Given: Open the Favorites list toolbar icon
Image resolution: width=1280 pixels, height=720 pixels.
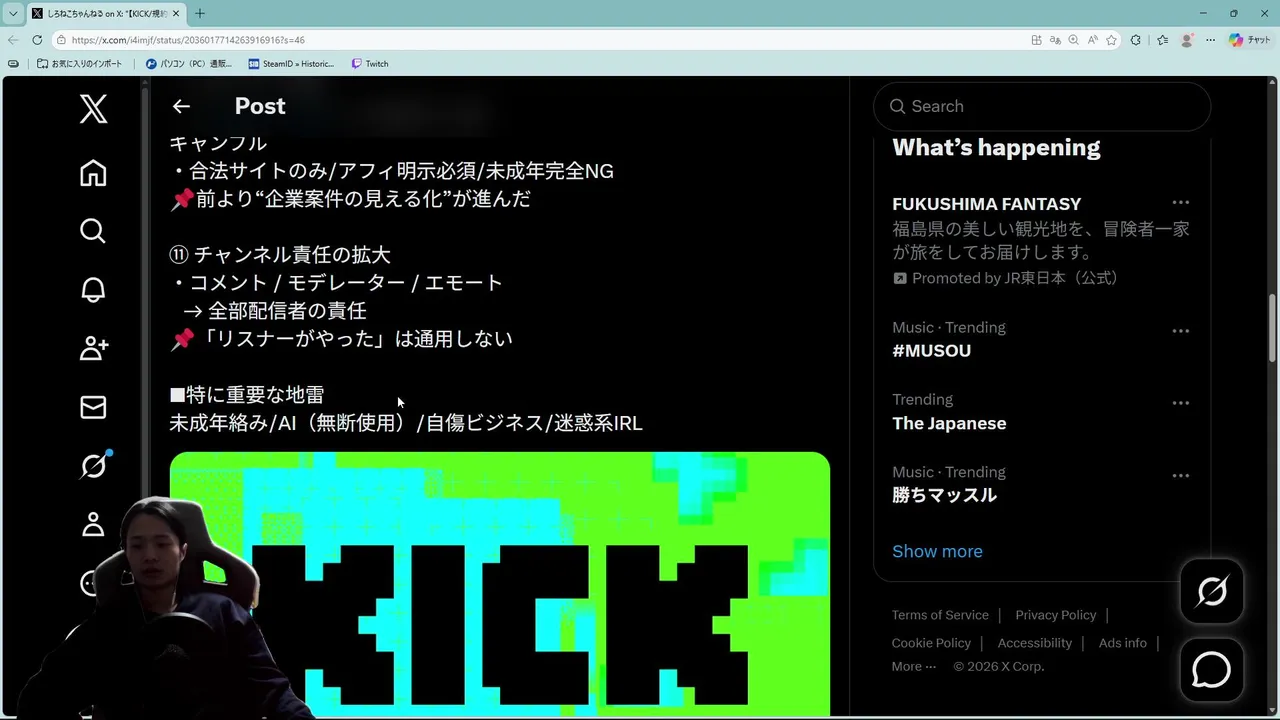Looking at the screenshot, I should (x=1162, y=40).
